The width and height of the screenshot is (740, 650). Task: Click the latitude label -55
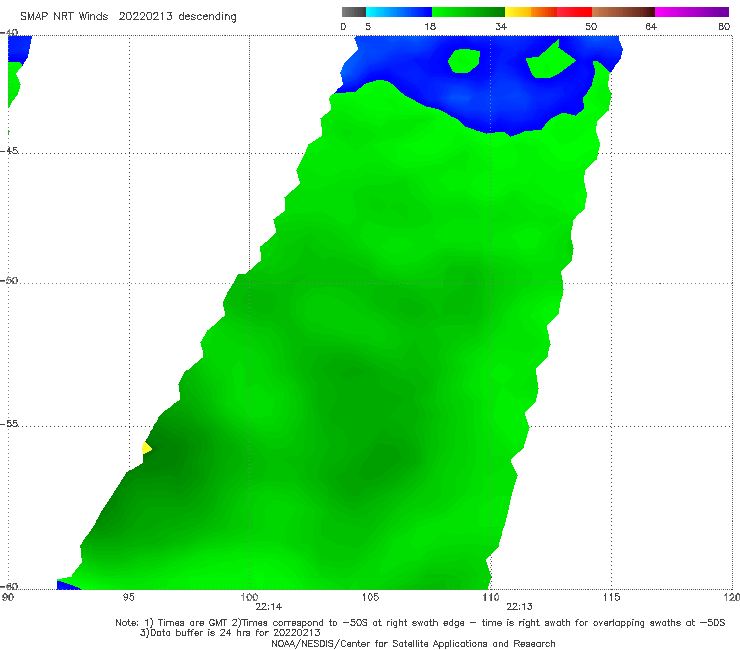[x=9, y=423]
